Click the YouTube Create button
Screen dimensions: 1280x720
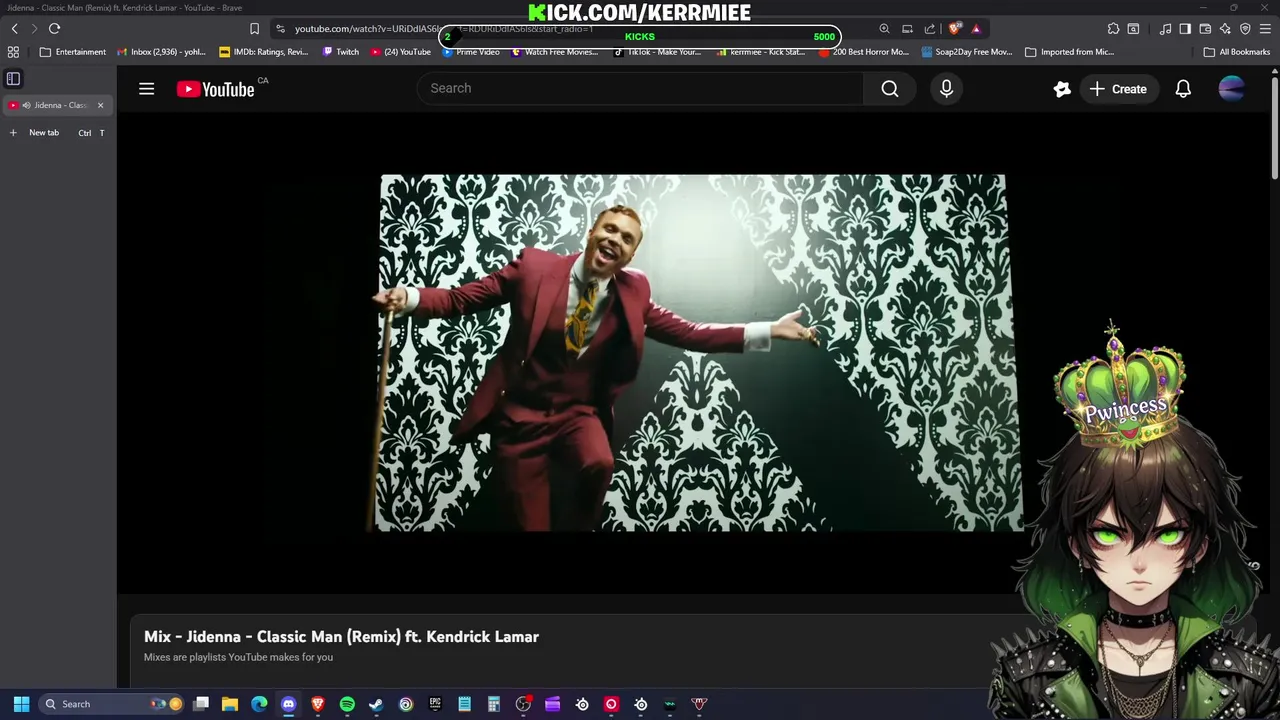(1118, 89)
